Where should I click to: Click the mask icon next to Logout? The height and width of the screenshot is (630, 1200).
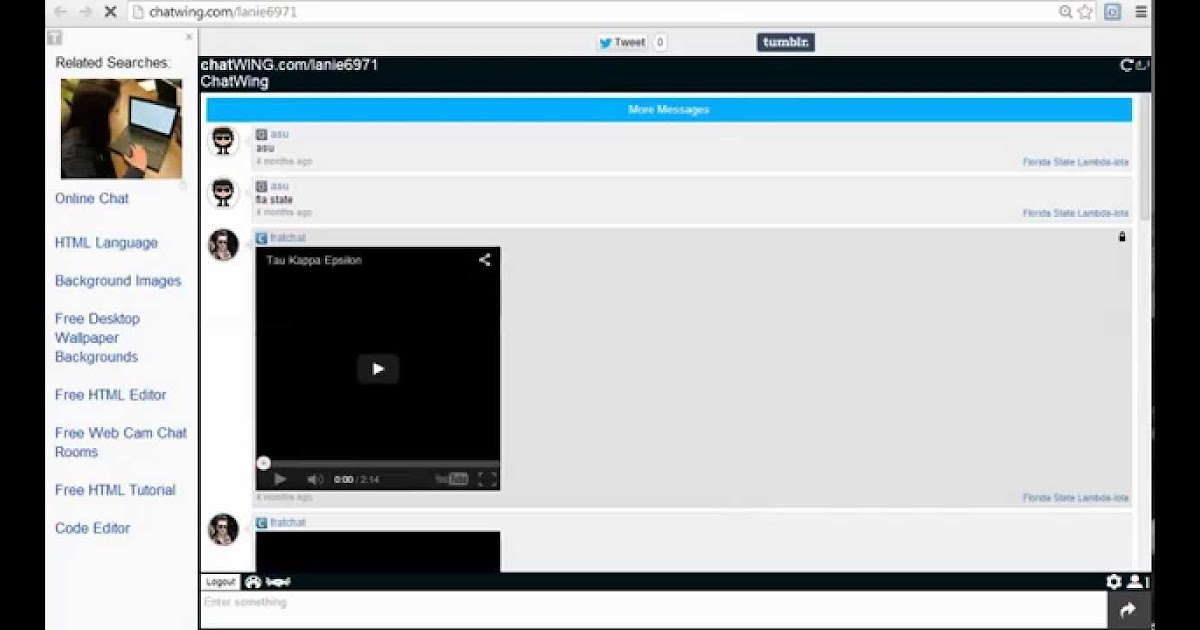[252, 581]
